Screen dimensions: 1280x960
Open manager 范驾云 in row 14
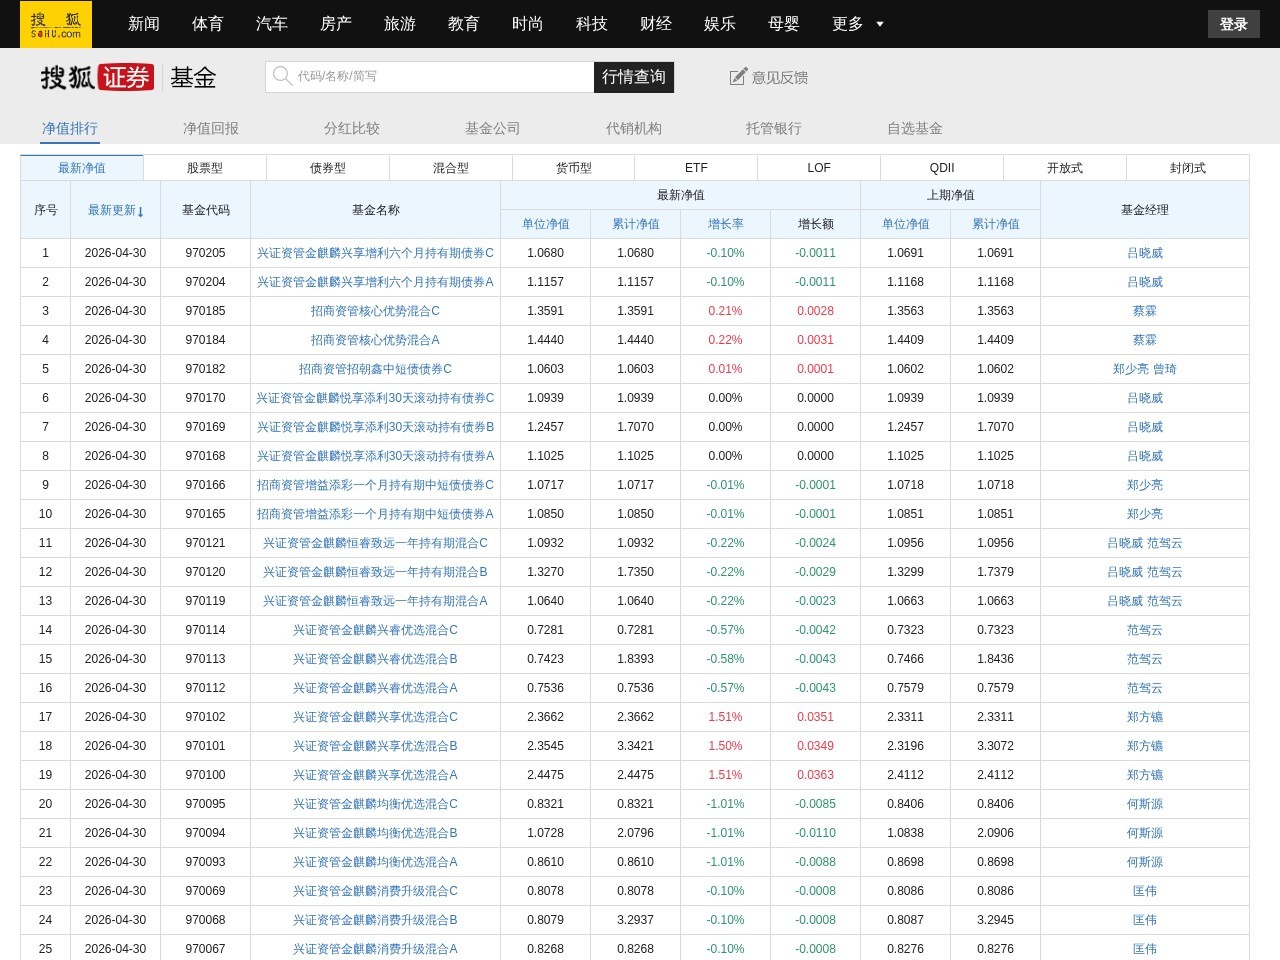(1145, 630)
